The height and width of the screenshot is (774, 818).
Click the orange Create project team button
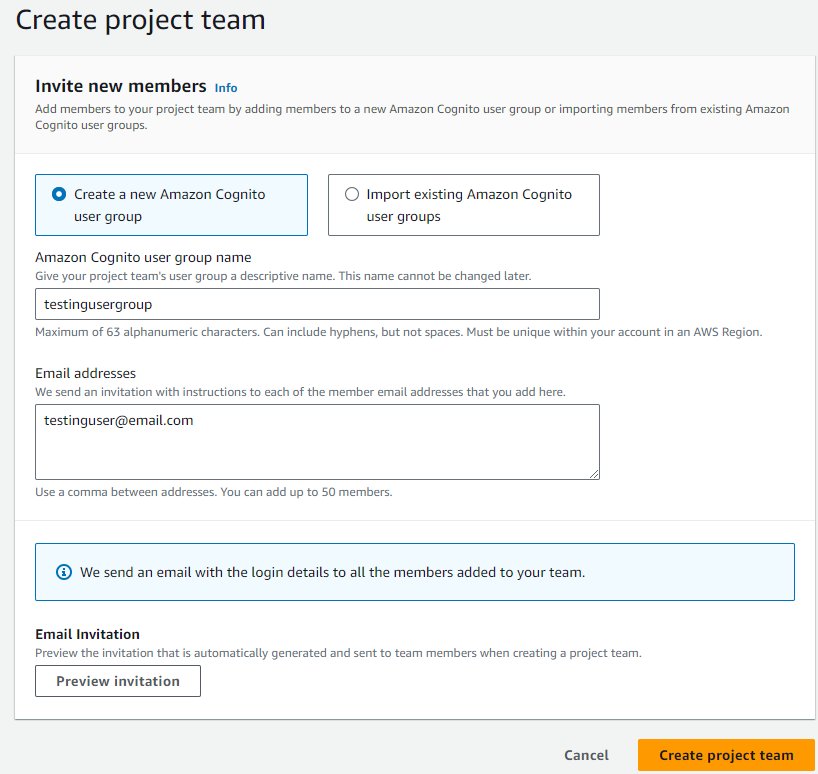tap(726, 755)
